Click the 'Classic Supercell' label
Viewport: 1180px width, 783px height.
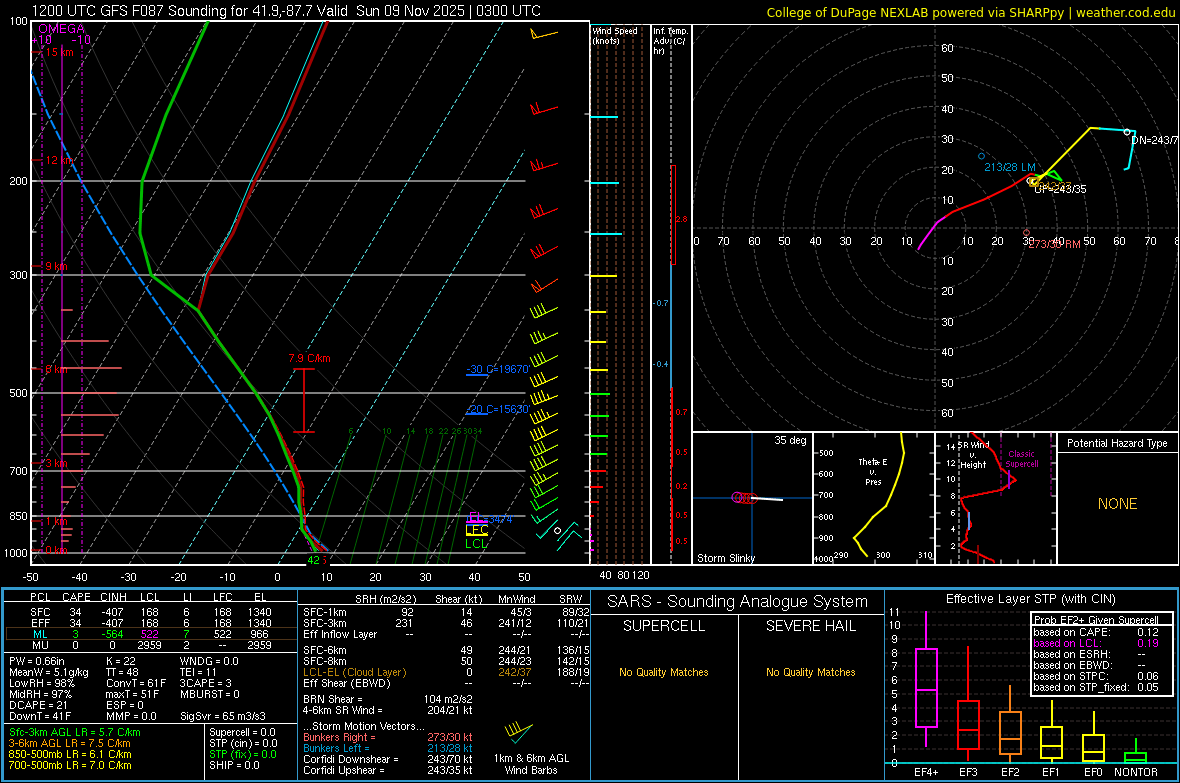pos(1021,459)
